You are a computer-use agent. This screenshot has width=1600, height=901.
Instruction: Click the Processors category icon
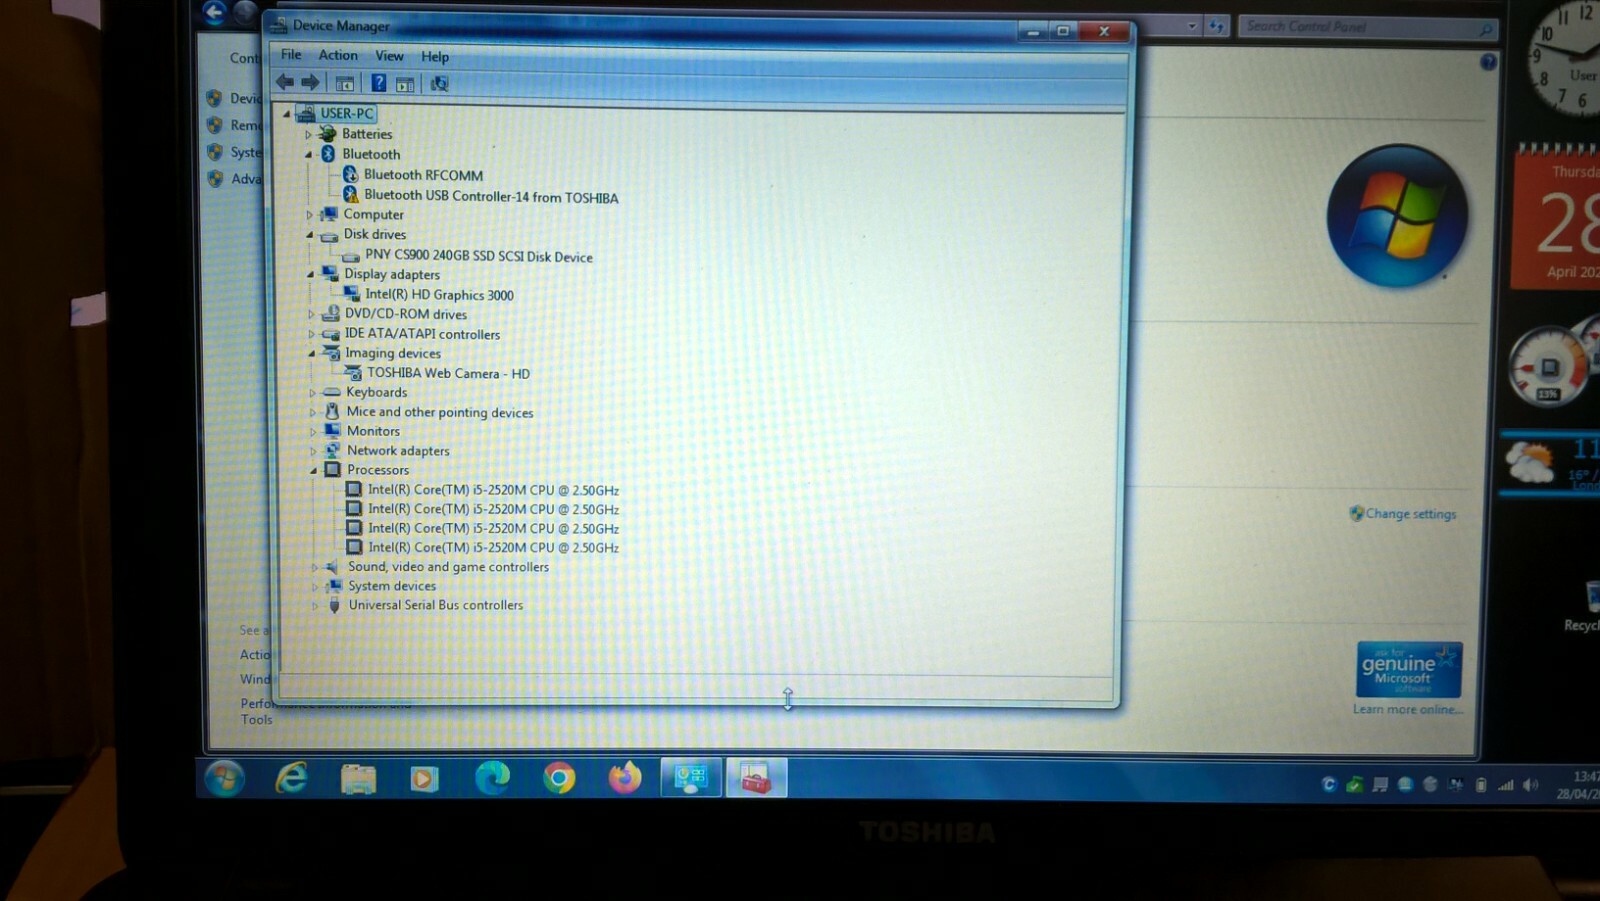pyautogui.click(x=333, y=469)
